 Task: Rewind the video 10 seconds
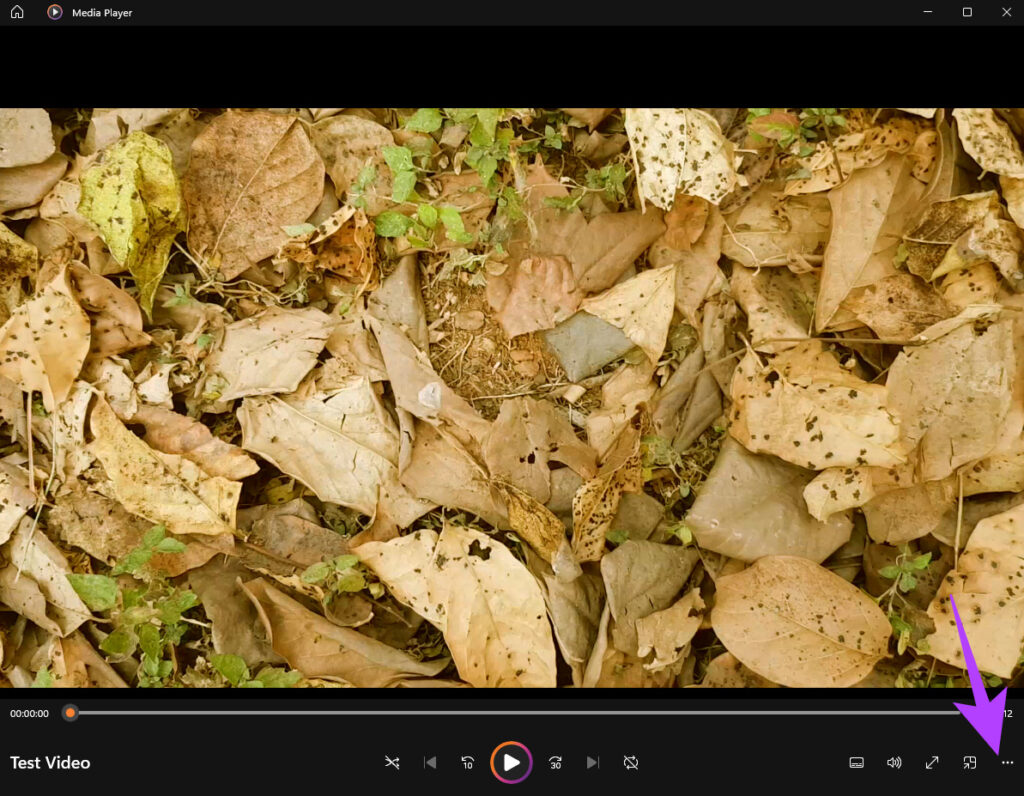click(x=467, y=762)
